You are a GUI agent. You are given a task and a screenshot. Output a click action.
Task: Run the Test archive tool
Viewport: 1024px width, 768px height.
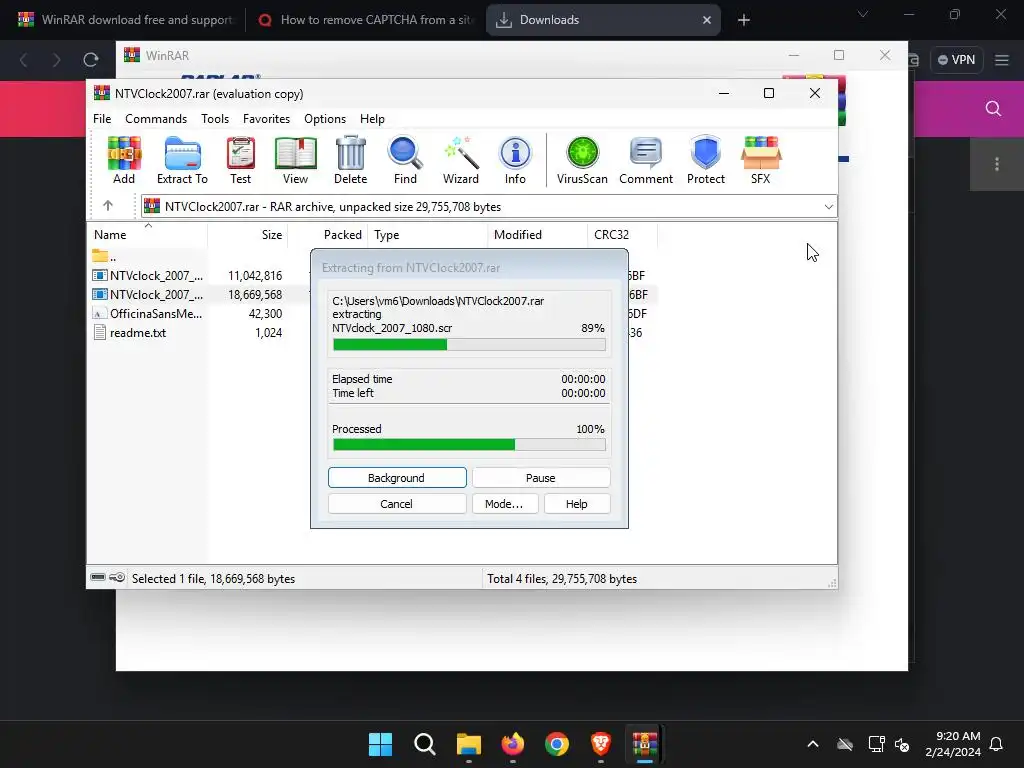[x=240, y=161]
